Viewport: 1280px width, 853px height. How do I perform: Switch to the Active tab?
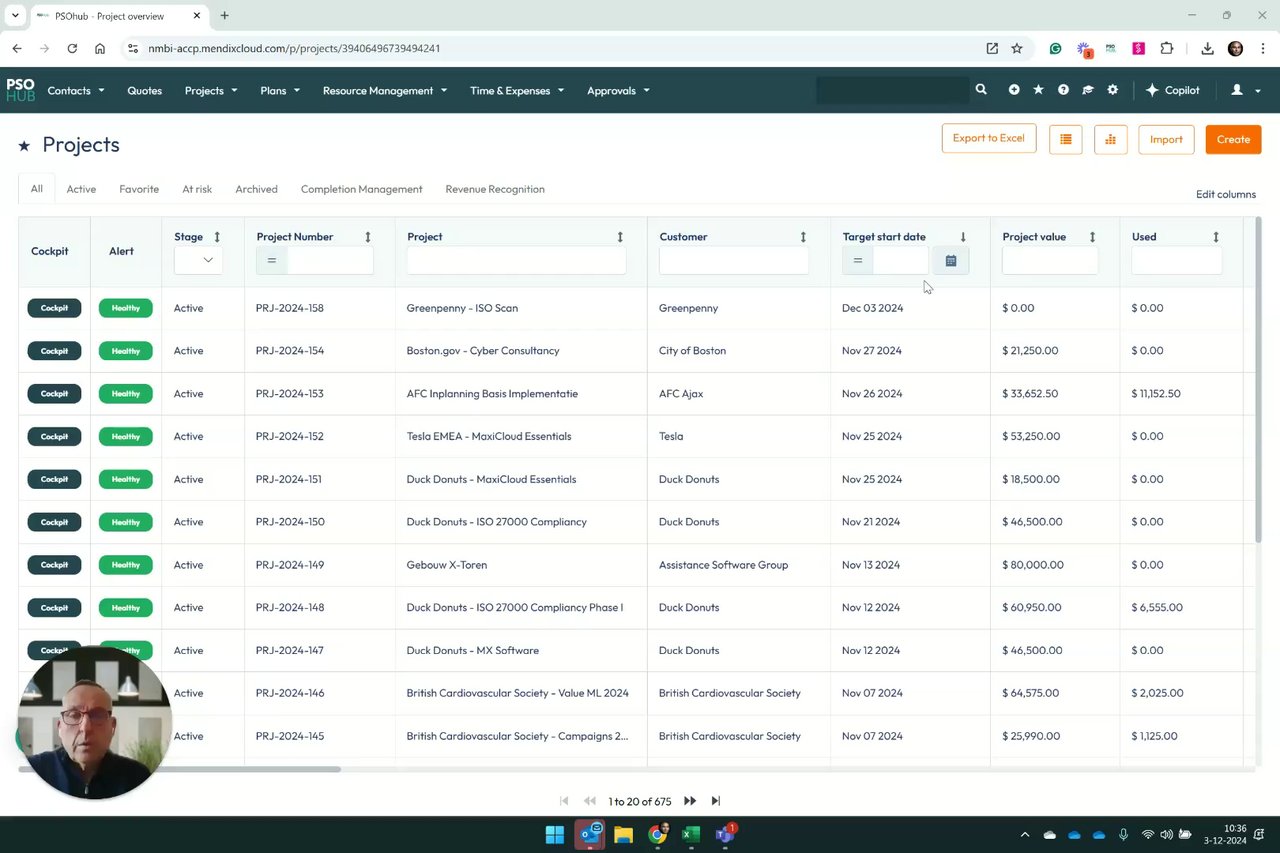click(81, 189)
